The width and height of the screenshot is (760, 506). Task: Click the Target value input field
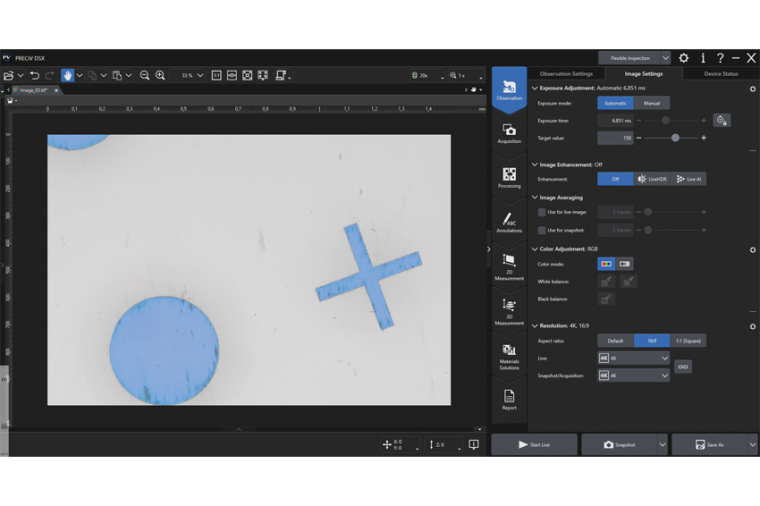coord(615,138)
